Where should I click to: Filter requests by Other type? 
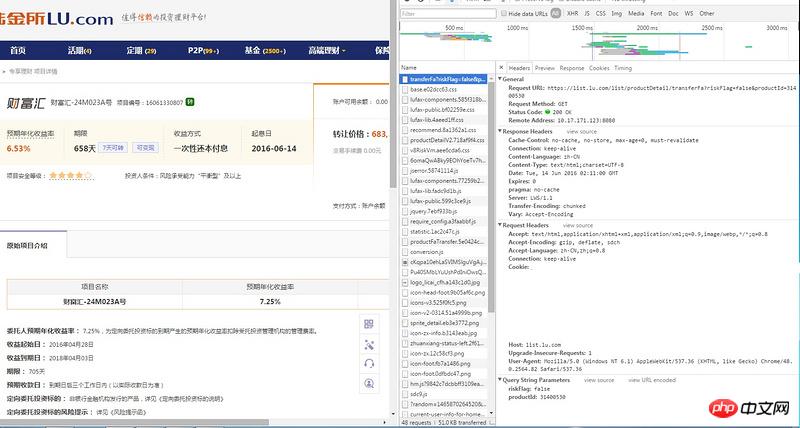pyautogui.click(x=707, y=14)
